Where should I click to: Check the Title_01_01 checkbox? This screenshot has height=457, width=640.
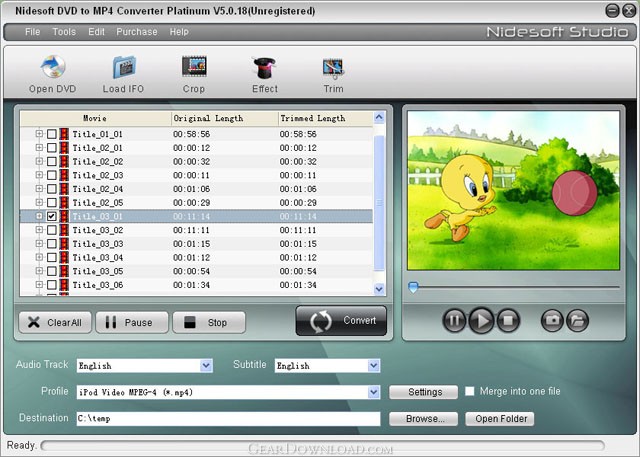[x=51, y=134]
